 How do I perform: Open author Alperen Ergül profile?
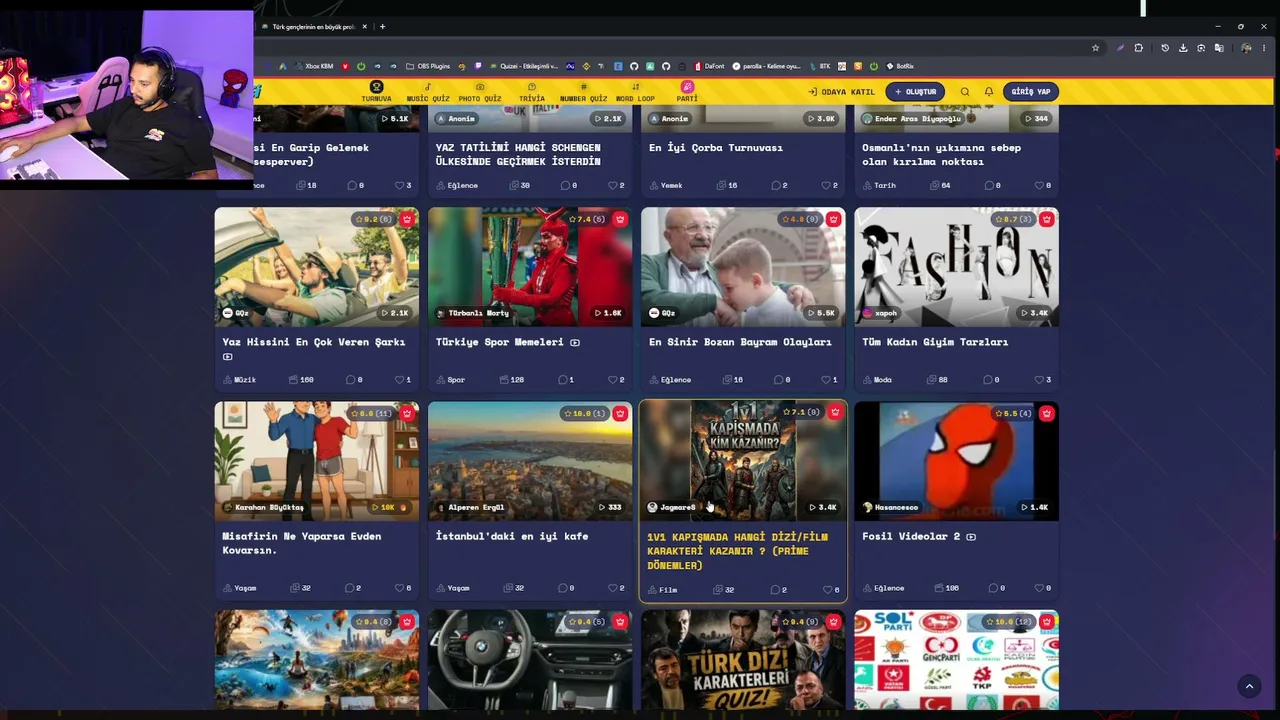point(470,507)
